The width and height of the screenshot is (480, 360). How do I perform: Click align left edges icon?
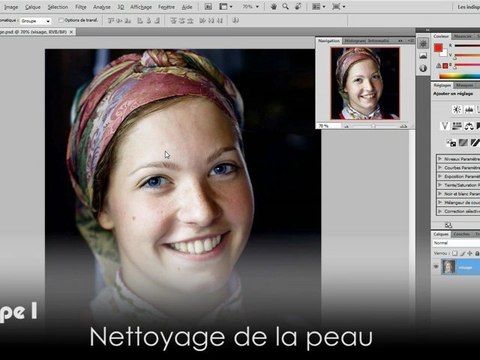pyautogui.click(x=140, y=21)
